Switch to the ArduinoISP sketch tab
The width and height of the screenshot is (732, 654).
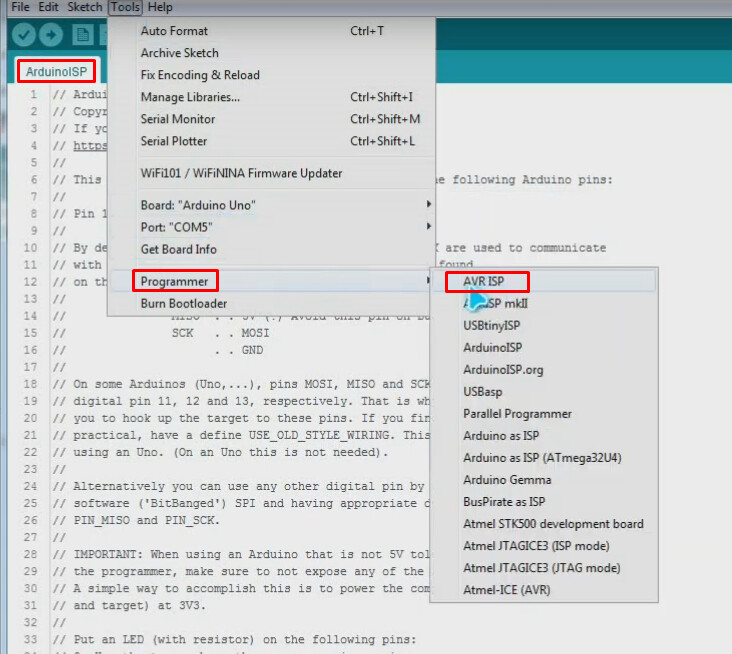(56, 71)
